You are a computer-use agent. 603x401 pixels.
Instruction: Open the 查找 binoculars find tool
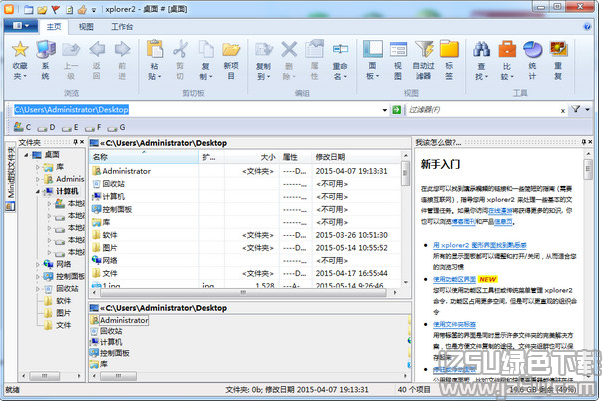[481, 49]
